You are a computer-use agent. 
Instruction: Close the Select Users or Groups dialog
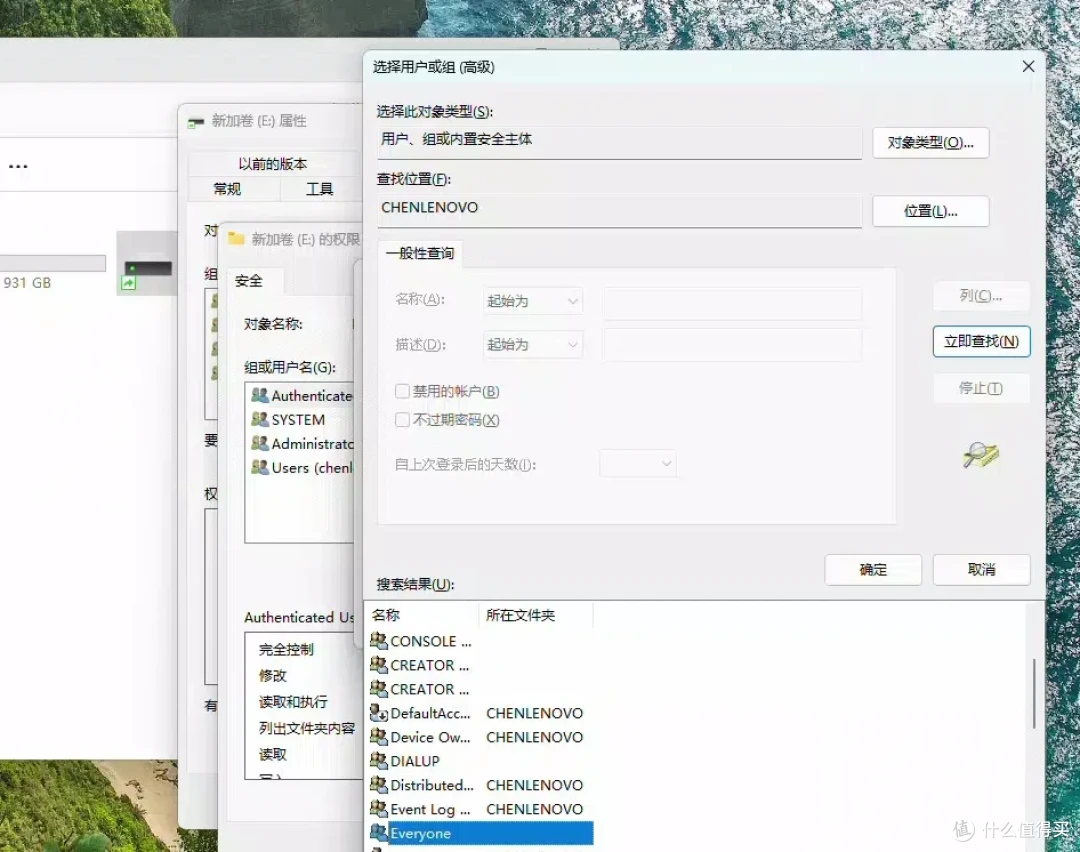coord(1028,67)
